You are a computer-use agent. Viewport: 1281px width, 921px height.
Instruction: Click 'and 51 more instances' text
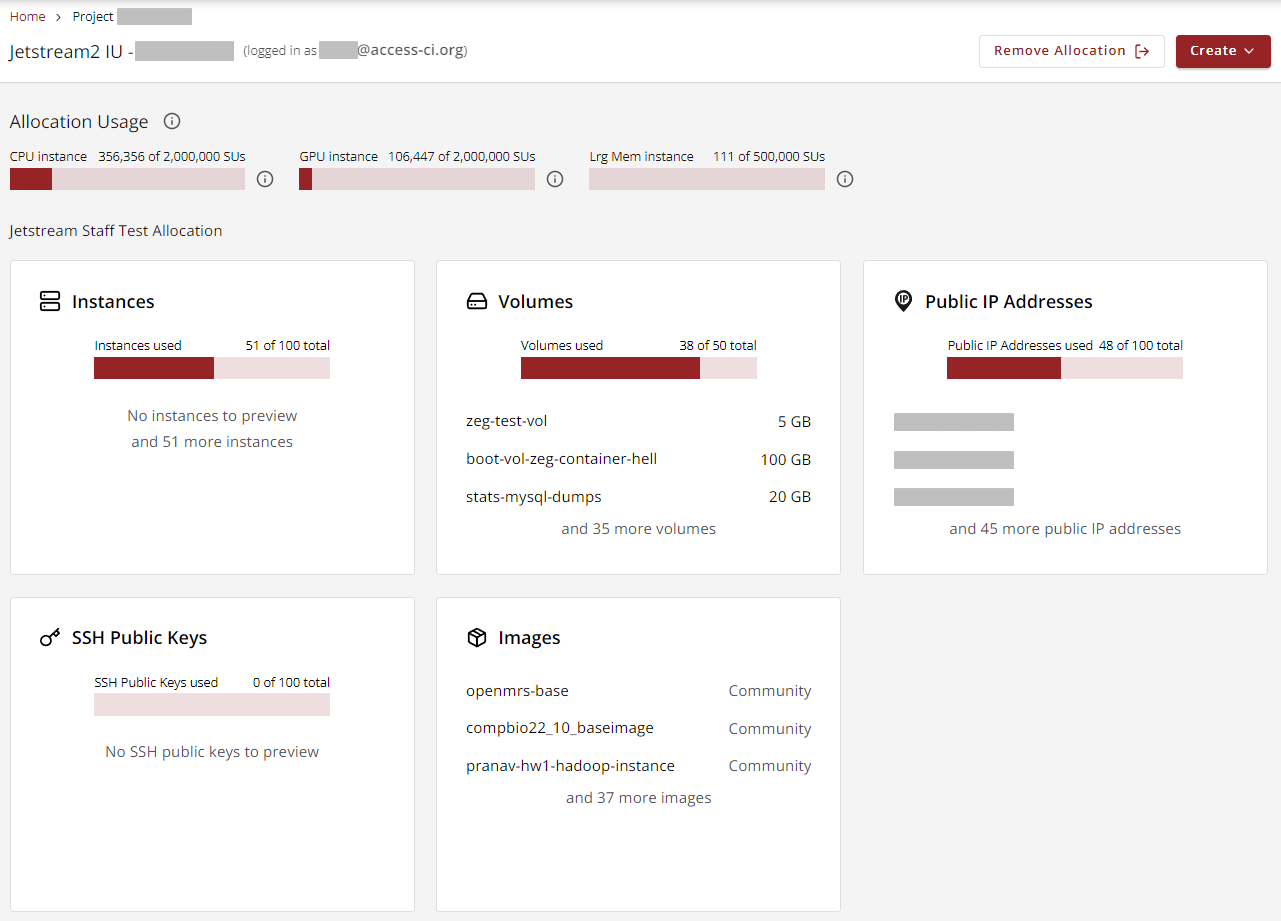(x=212, y=442)
